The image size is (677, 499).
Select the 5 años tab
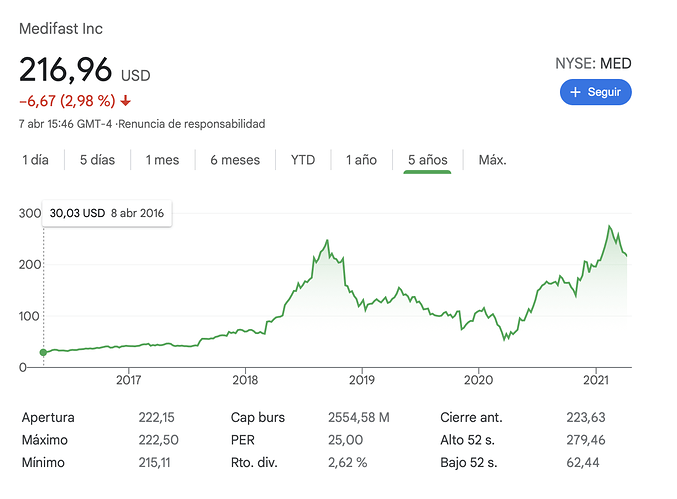(427, 160)
